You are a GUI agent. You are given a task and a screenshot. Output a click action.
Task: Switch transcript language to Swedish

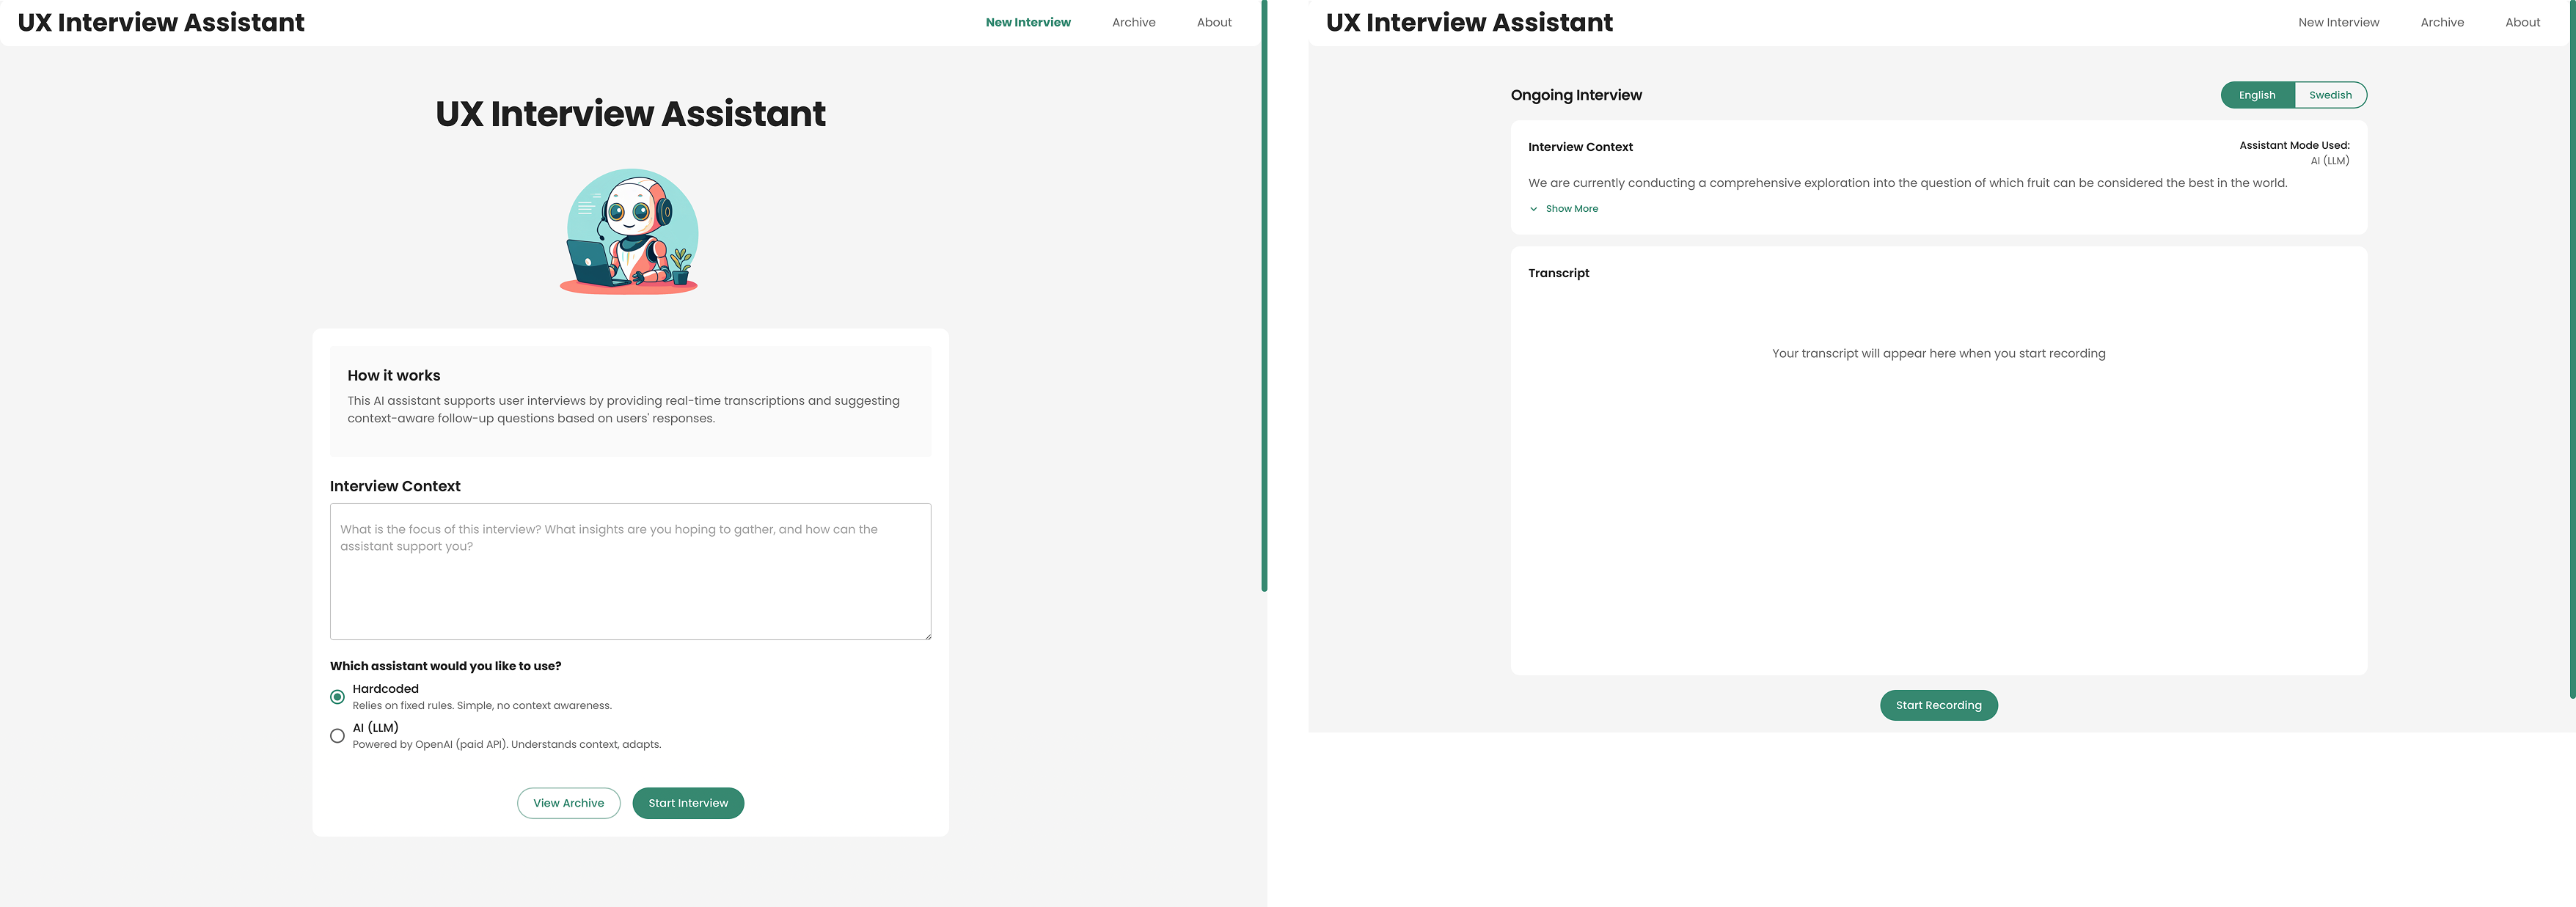tap(2330, 95)
